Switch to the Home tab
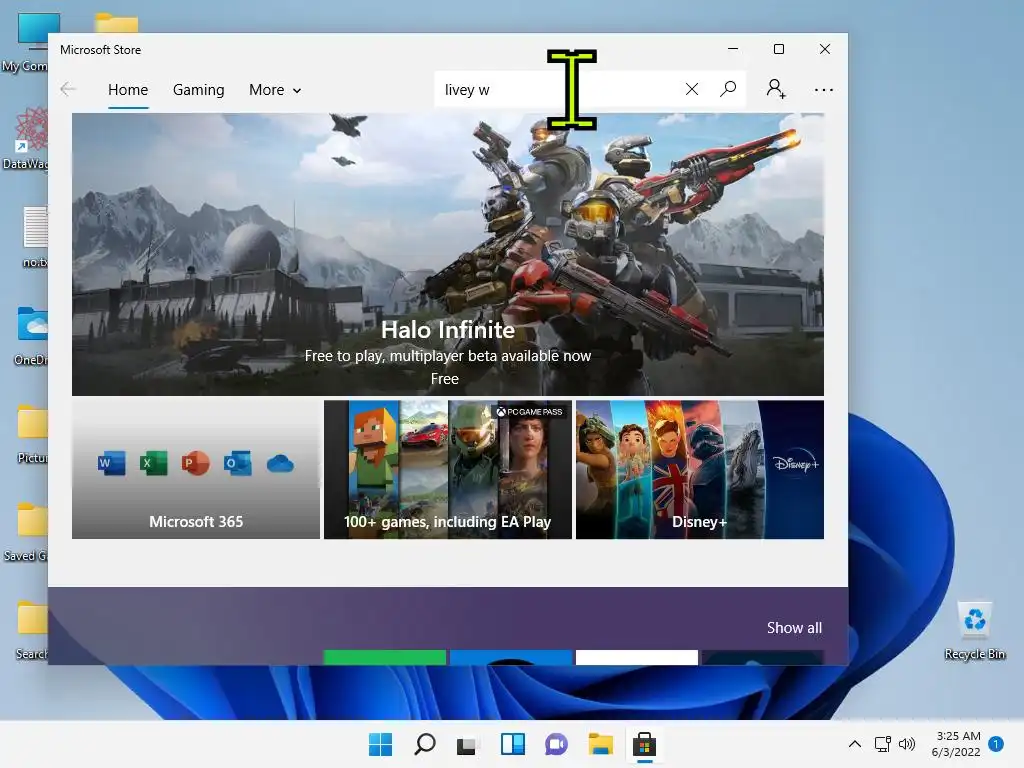Image resolution: width=1024 pixels, height=768 pixels. (x=128, y=89)
